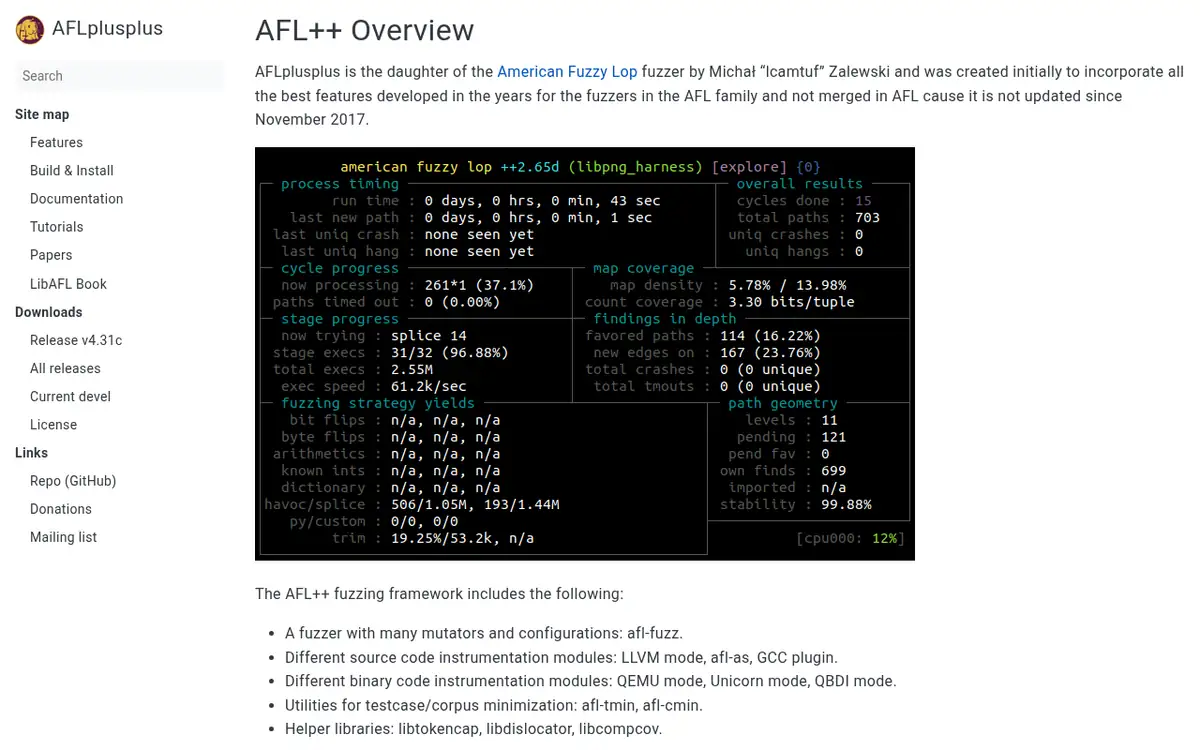
Task: Open LibAFL Book link
Action: [68, 284]
